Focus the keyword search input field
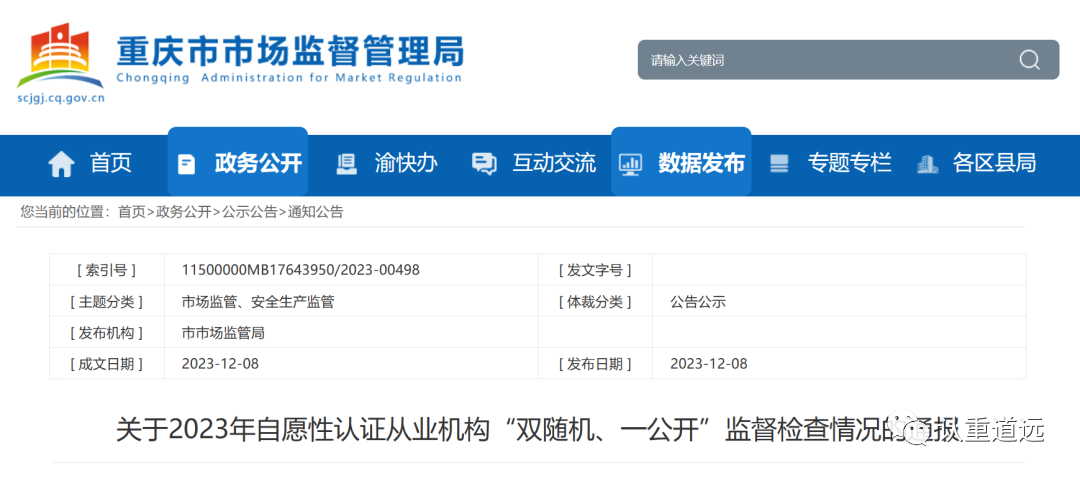The width and height of the screenshot is (1080, 478). [x=820, y=60]
